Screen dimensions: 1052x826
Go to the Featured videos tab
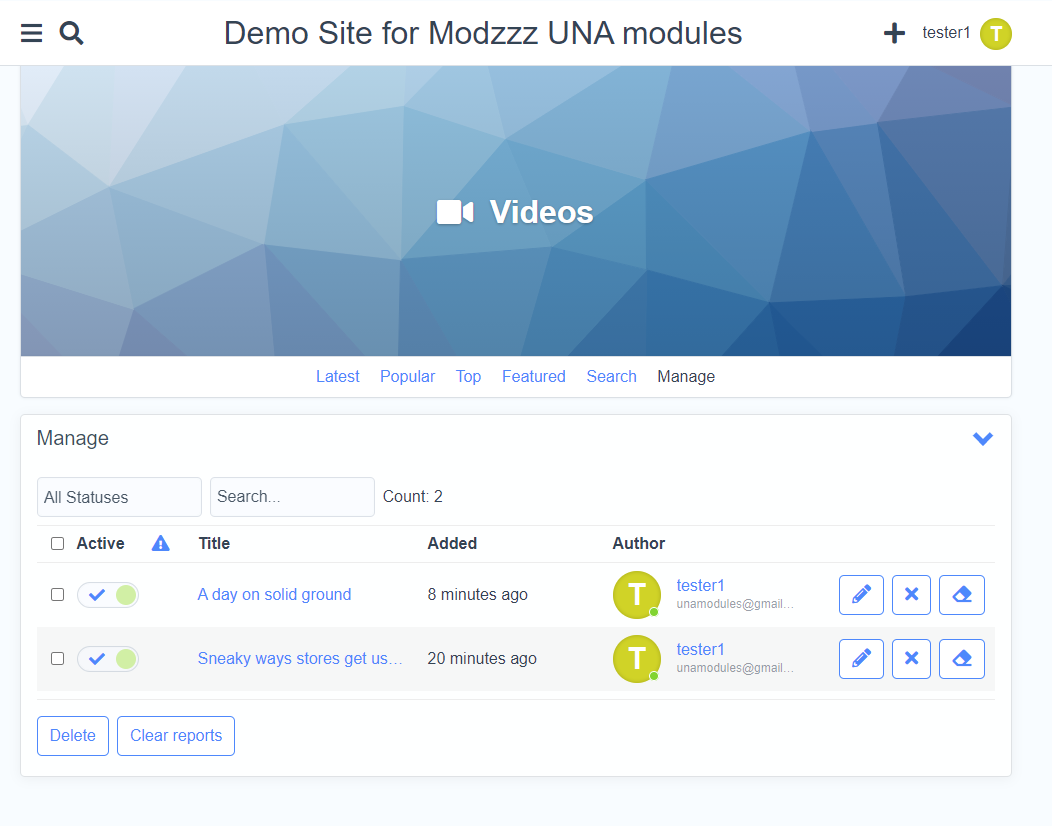coord(533,377)
